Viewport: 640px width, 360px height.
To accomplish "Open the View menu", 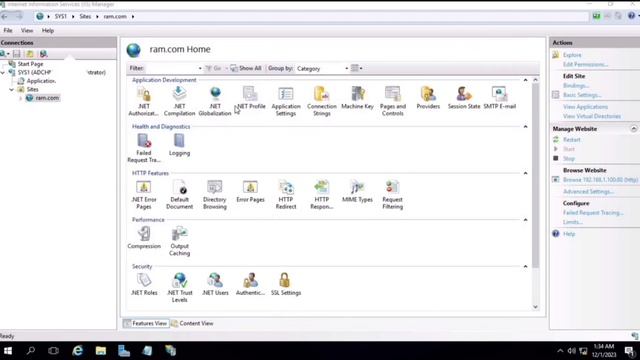I will tap(27, 30).
